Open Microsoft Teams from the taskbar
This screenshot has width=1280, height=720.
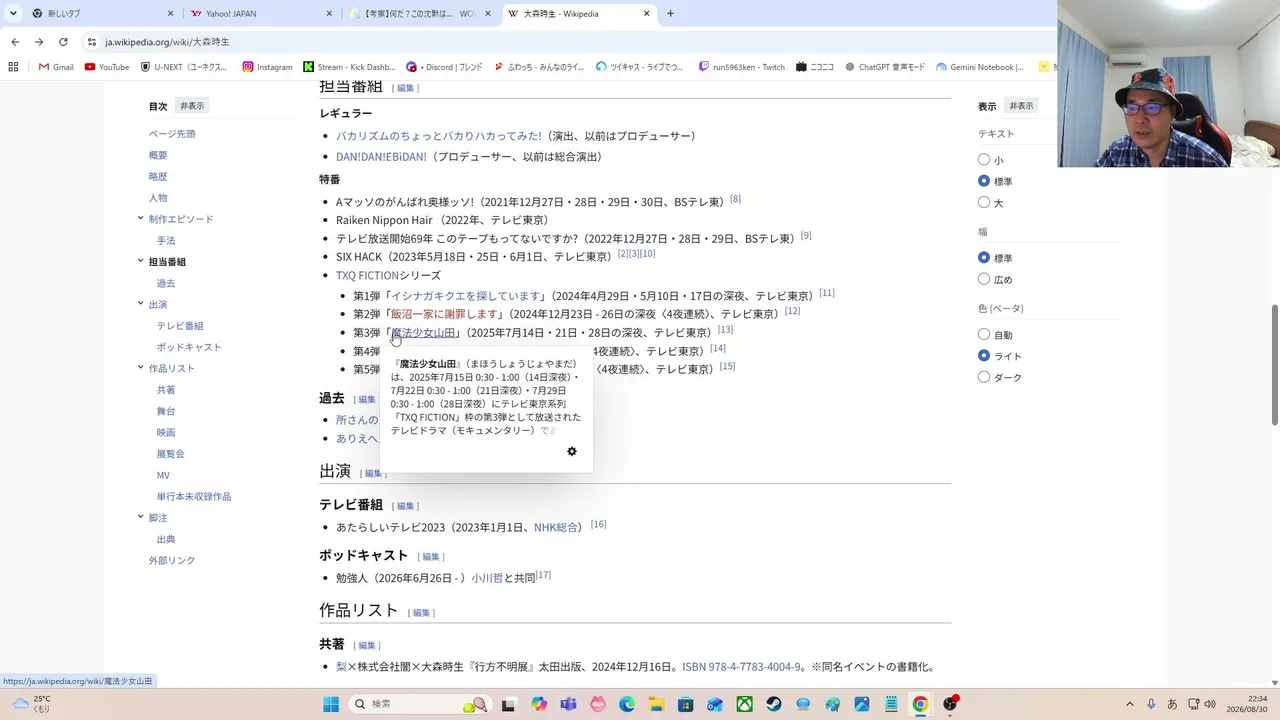569,704
